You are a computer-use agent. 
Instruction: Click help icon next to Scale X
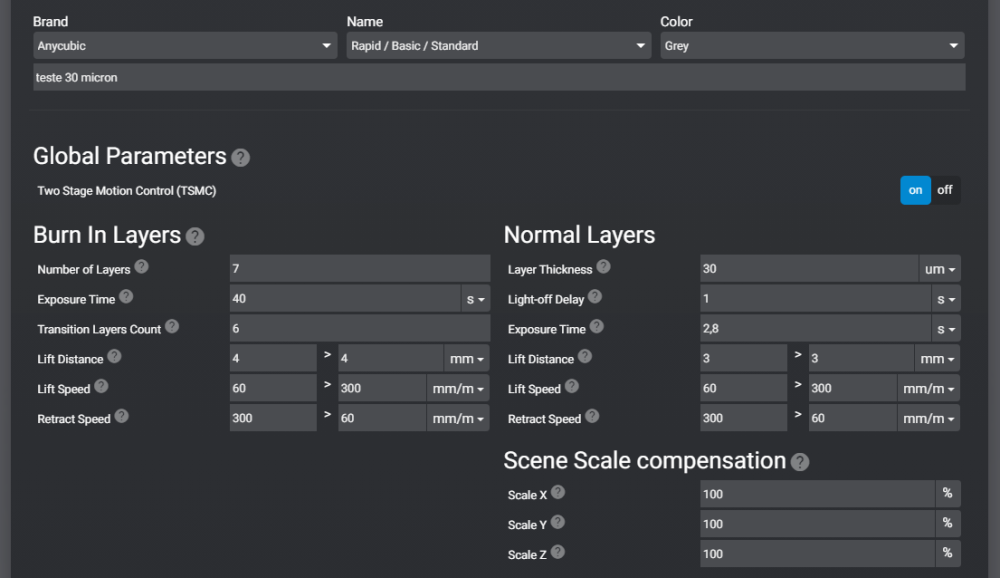558,492
